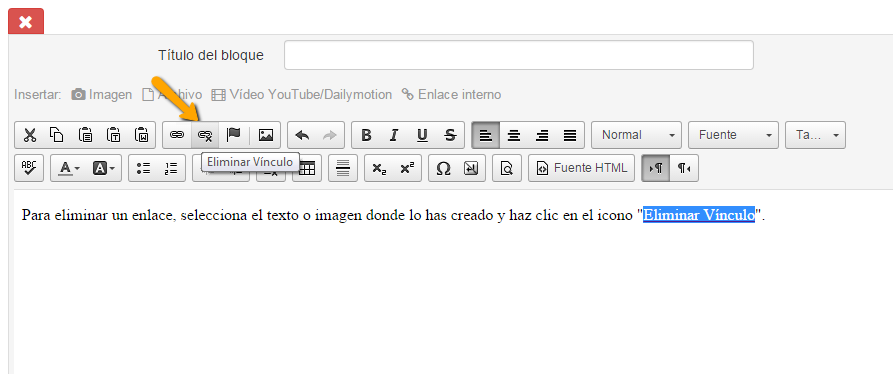Screen dimensions: 893x374
Task: Click the Insert Link chain icon
Action: pyautogui.click(x=177, y=135)
